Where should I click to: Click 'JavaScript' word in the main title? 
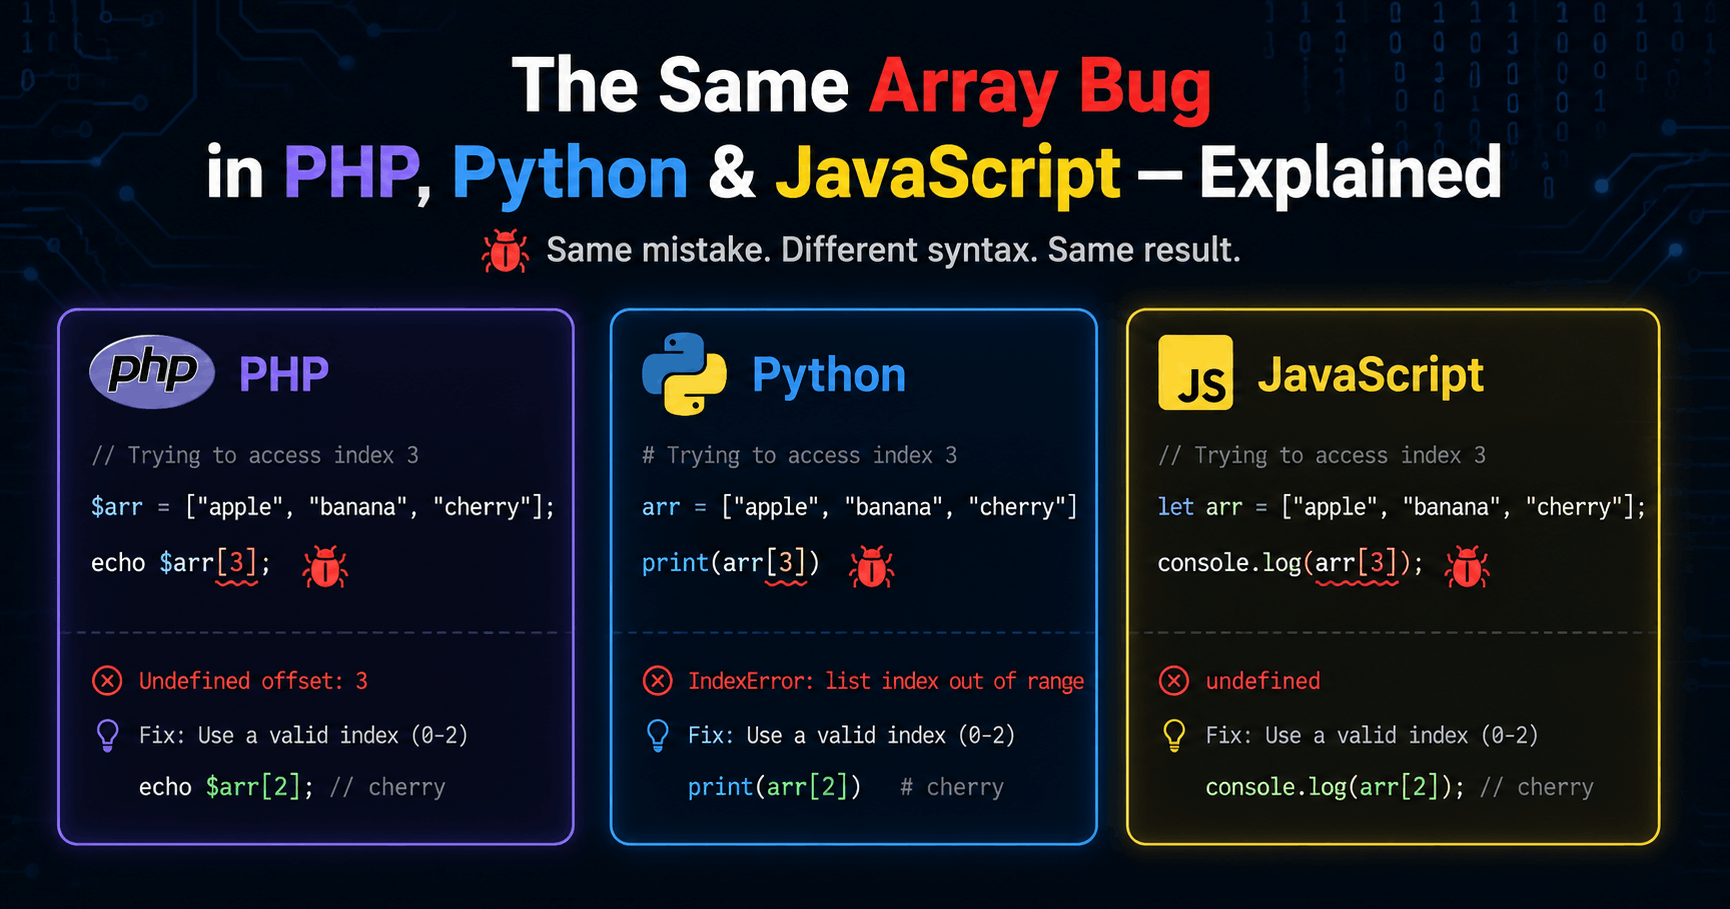pos(948,175)
